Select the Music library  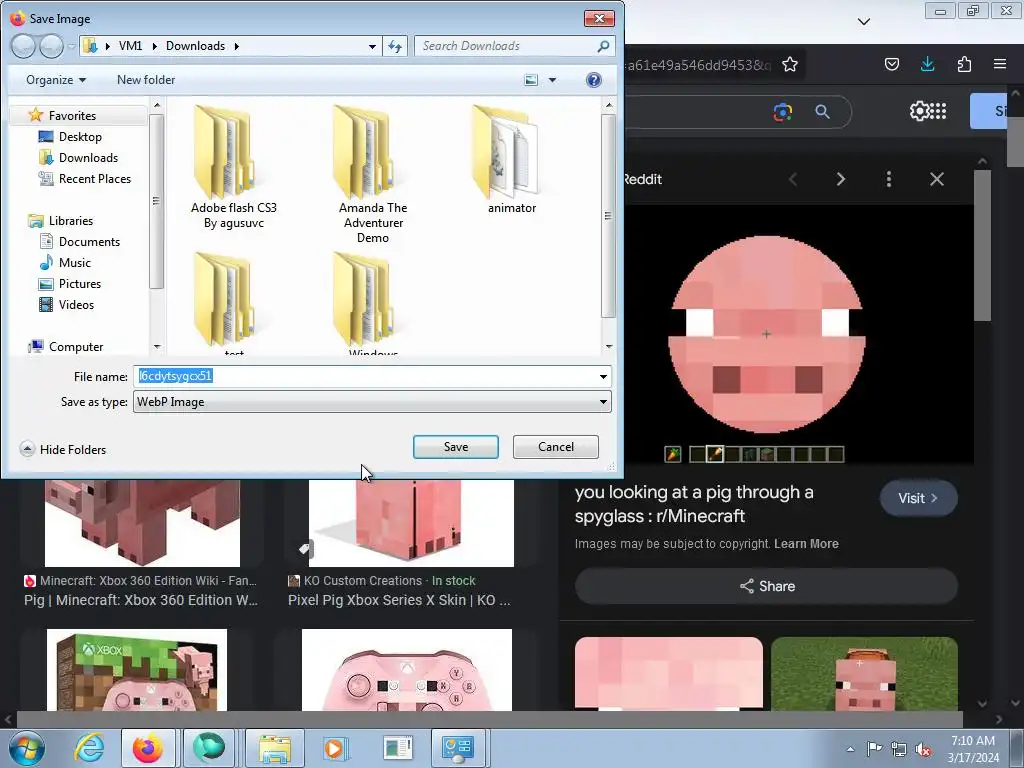tap(74, 263)
